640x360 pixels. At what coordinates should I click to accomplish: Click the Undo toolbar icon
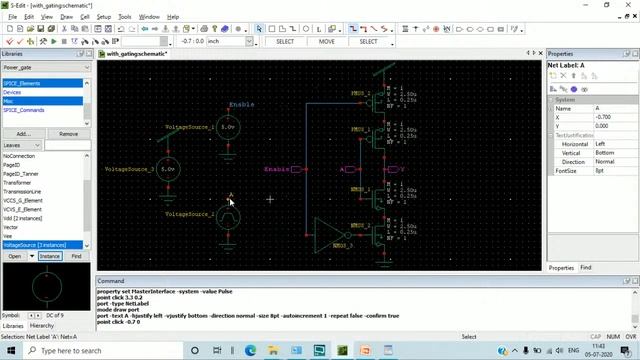[x=121, y=29]
